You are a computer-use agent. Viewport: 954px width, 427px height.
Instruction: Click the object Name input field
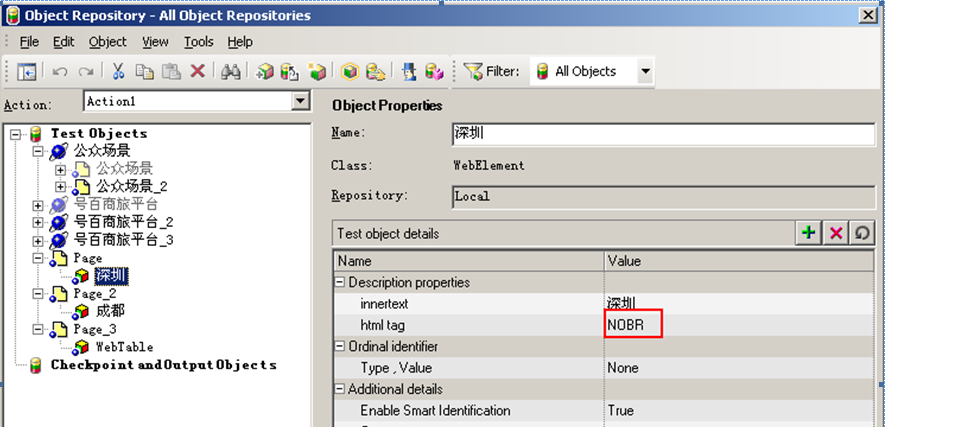point(663,134)
